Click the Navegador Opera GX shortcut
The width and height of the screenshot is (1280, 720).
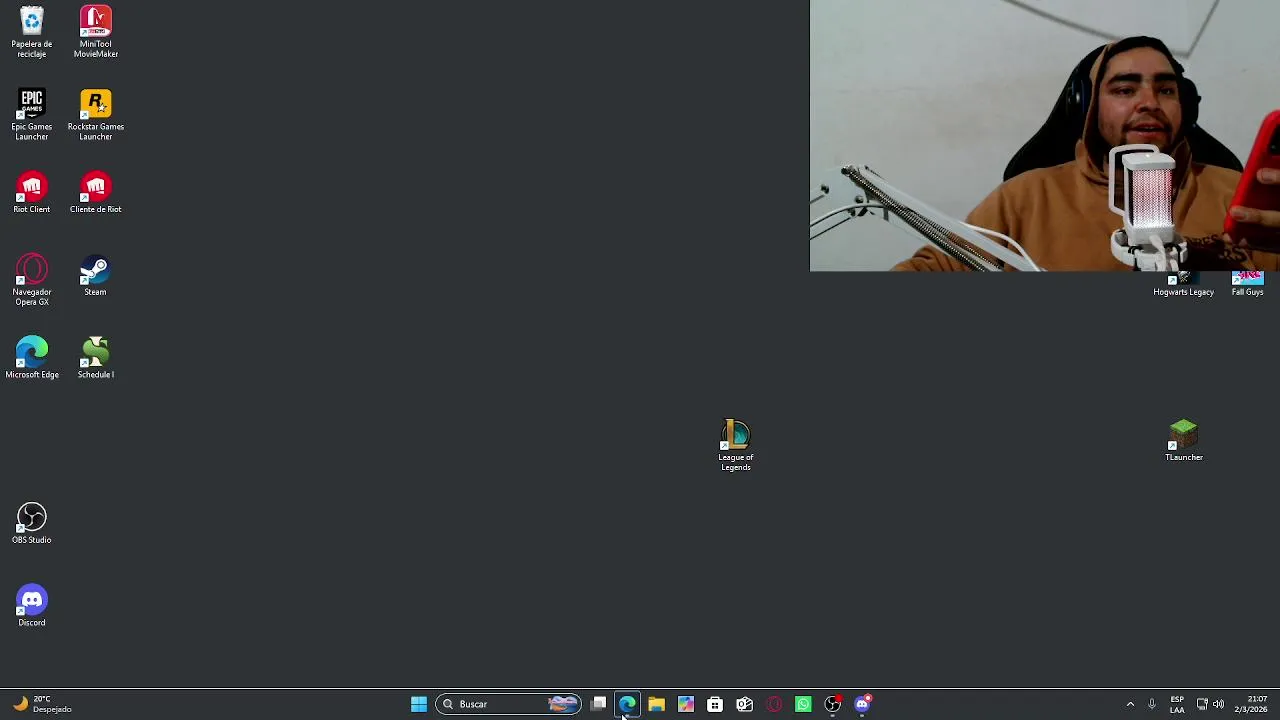point(32,280)
